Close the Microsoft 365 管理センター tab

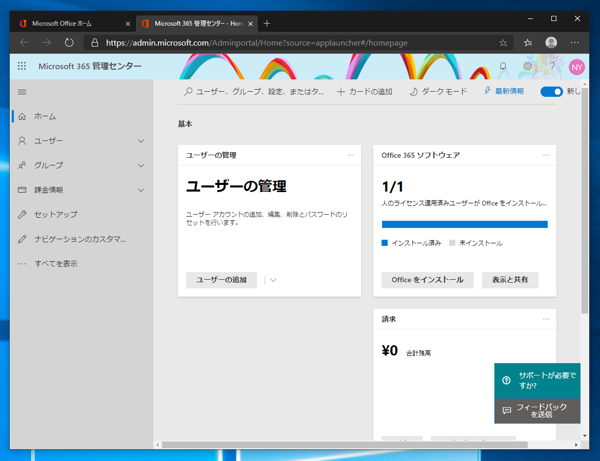click(250, 24)
